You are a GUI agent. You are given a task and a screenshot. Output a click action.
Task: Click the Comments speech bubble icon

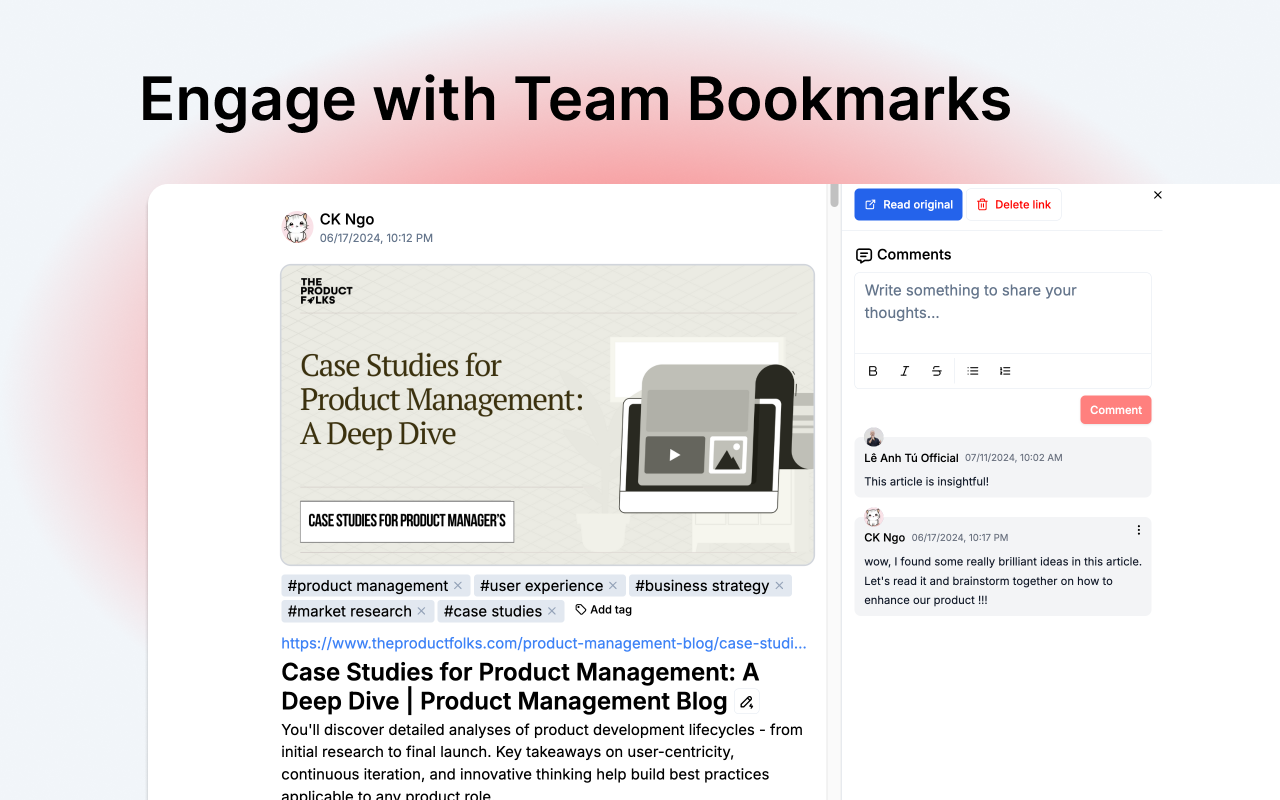click(x=863, y=254)
